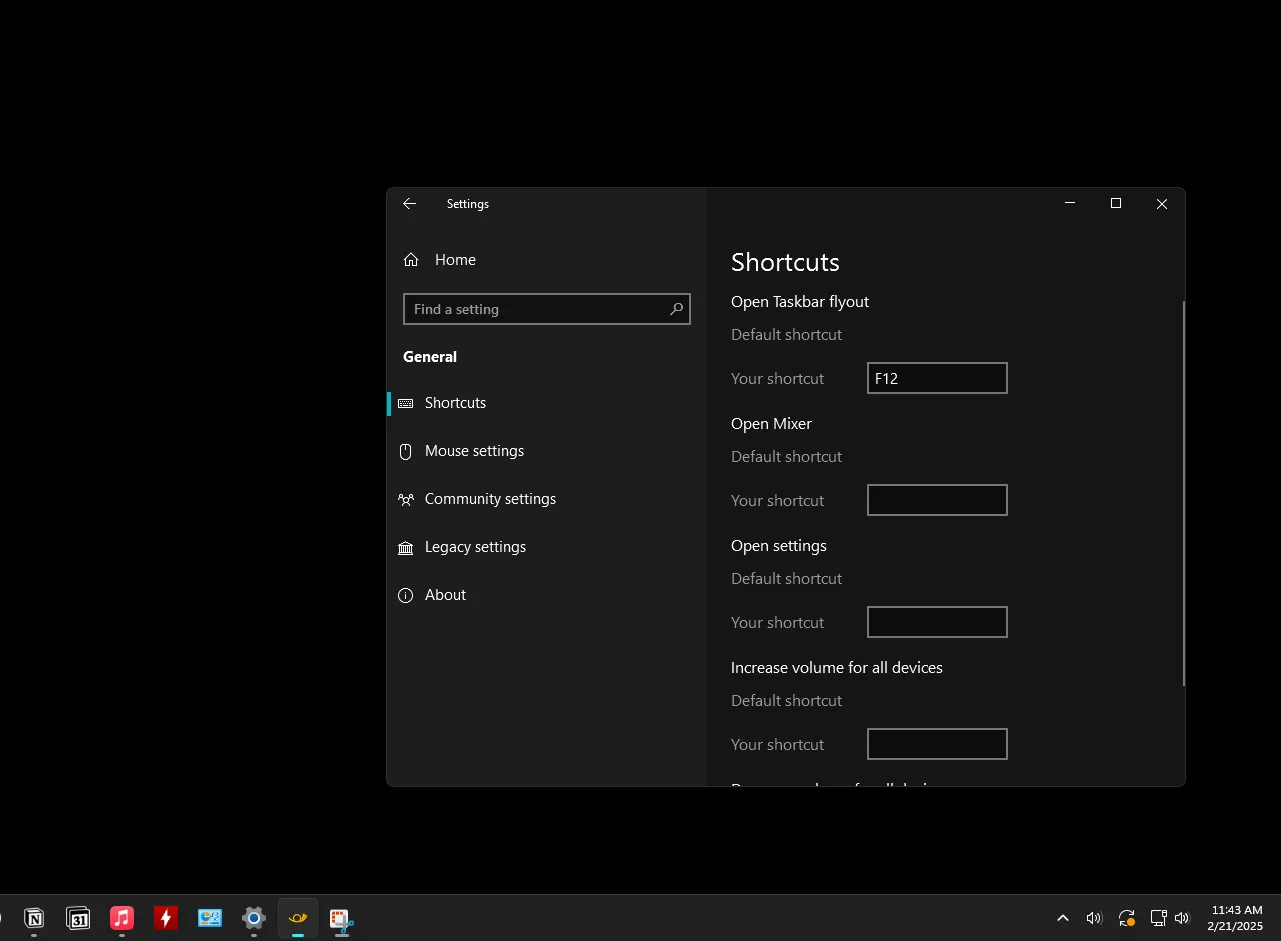1281x941 pixels.
Task: Click the Open Taskbar flyout label
Action: [x=800, y=302]
